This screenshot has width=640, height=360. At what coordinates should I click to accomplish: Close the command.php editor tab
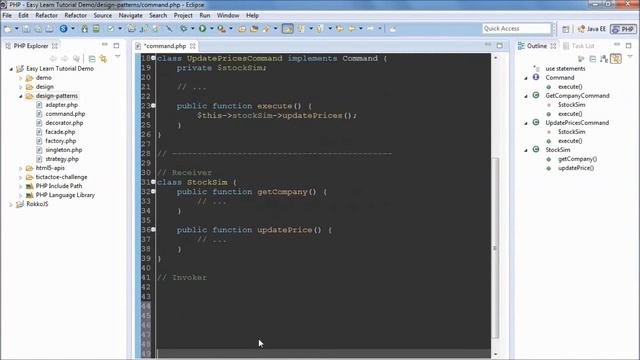coord(193,46)
